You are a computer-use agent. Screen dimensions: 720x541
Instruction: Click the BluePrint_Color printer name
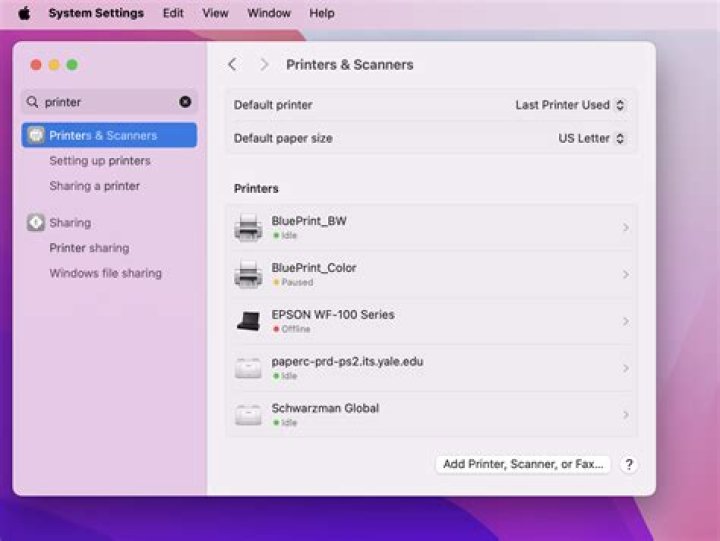314,268
